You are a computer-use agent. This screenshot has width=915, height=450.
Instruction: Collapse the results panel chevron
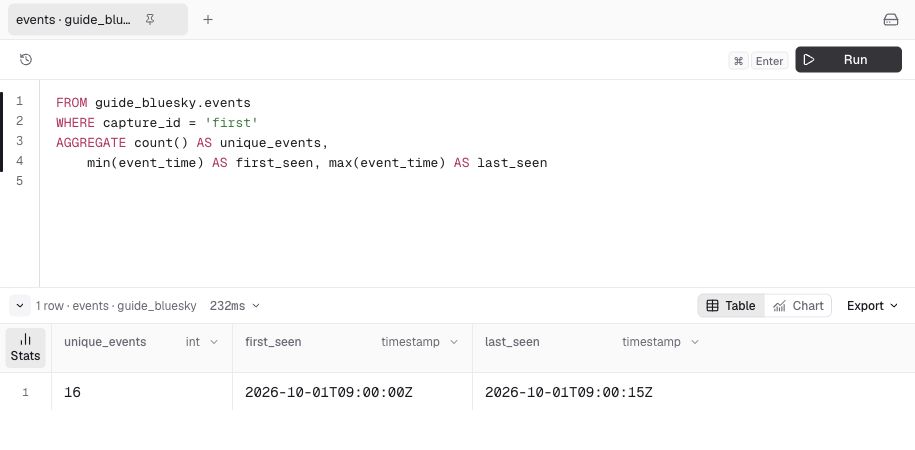[x=20, y=305]
